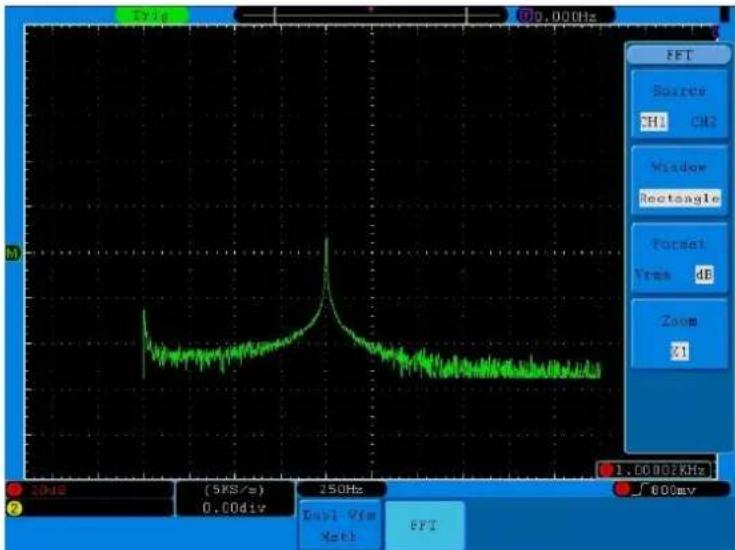Click the 250Hz horizontal scale readout

point(341,490)
